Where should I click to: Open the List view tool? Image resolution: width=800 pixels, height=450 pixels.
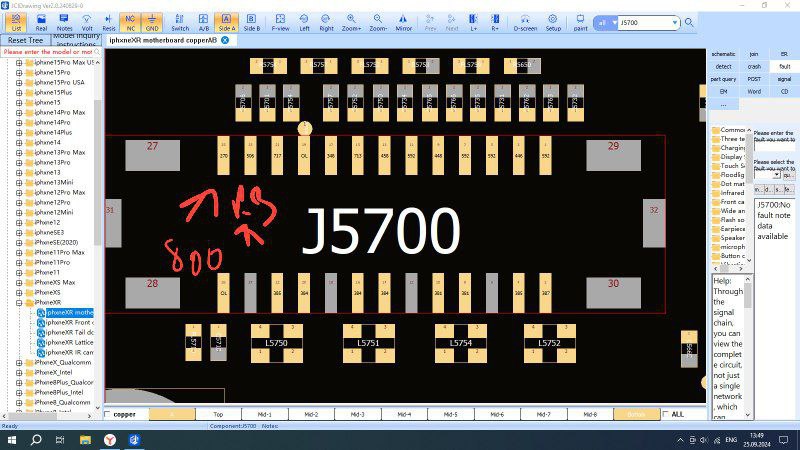[x=16, y=22]
